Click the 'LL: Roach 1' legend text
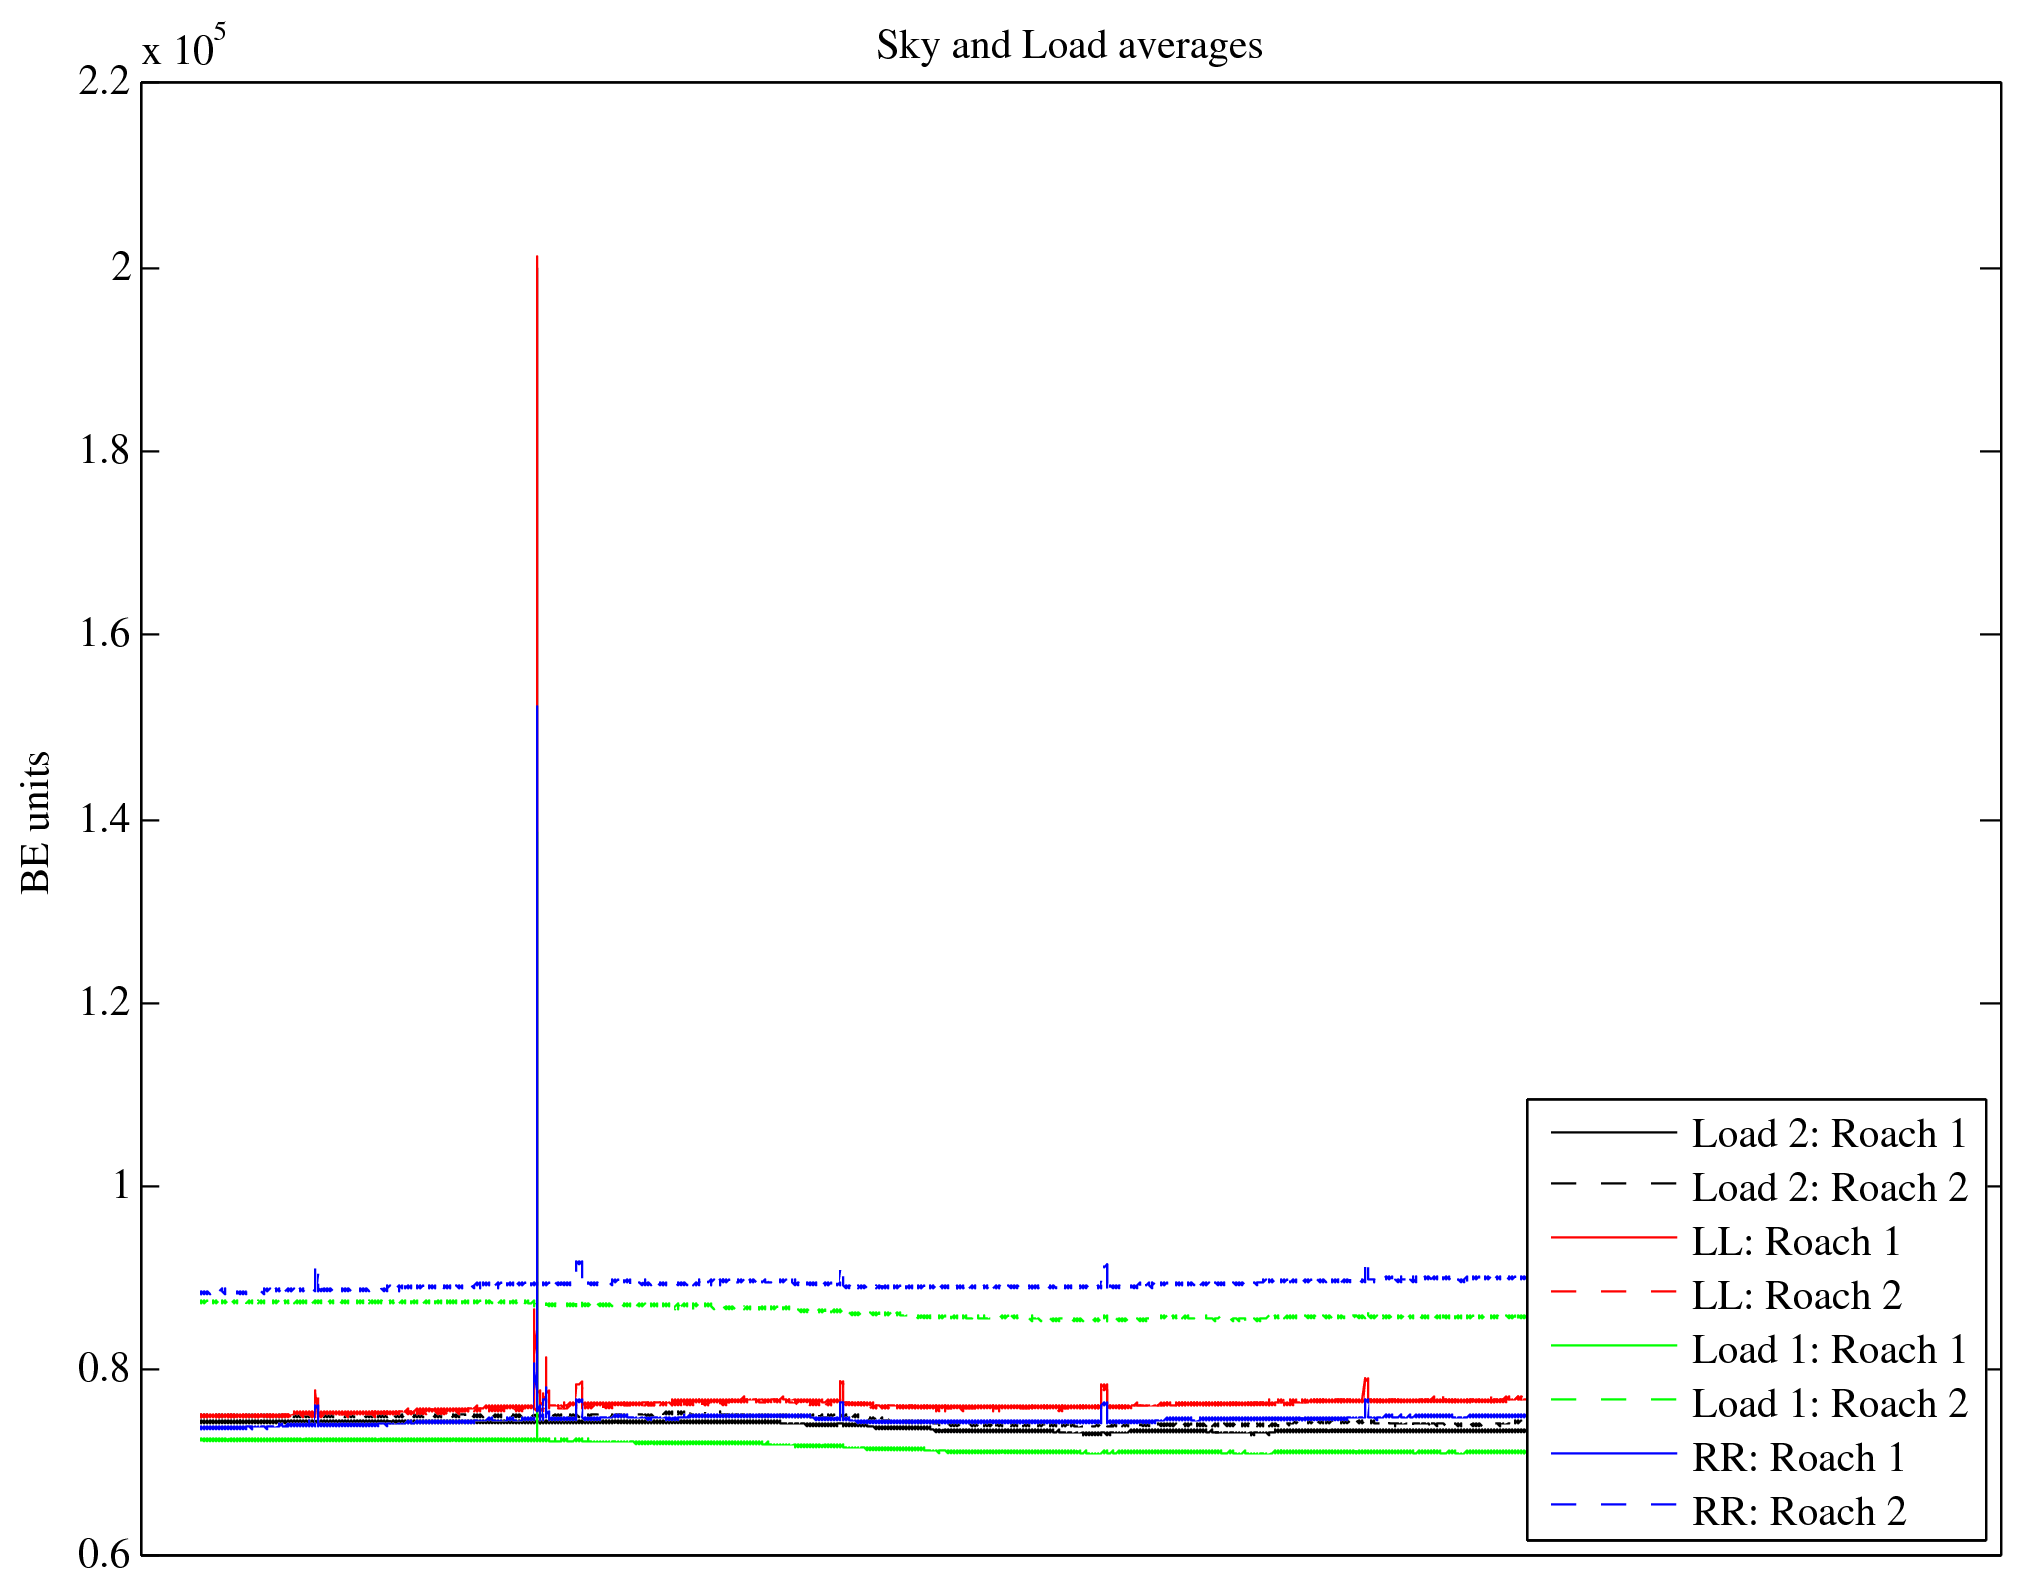 point(1796,1242)
